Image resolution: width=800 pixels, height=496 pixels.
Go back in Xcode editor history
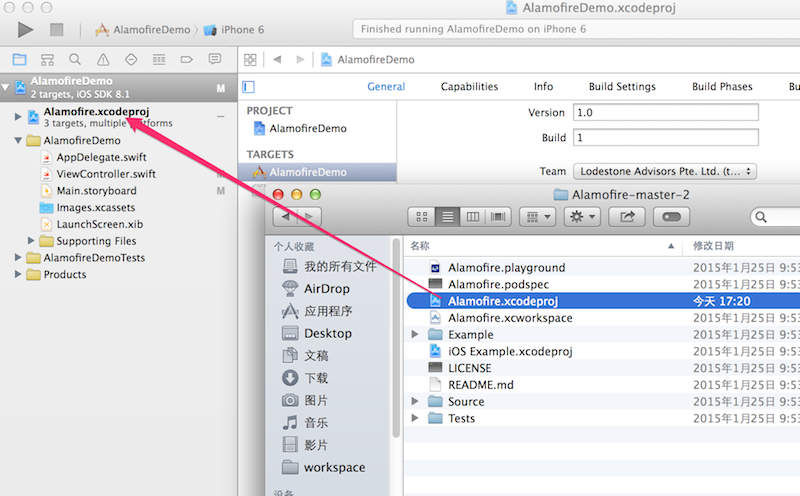(277, 60)
